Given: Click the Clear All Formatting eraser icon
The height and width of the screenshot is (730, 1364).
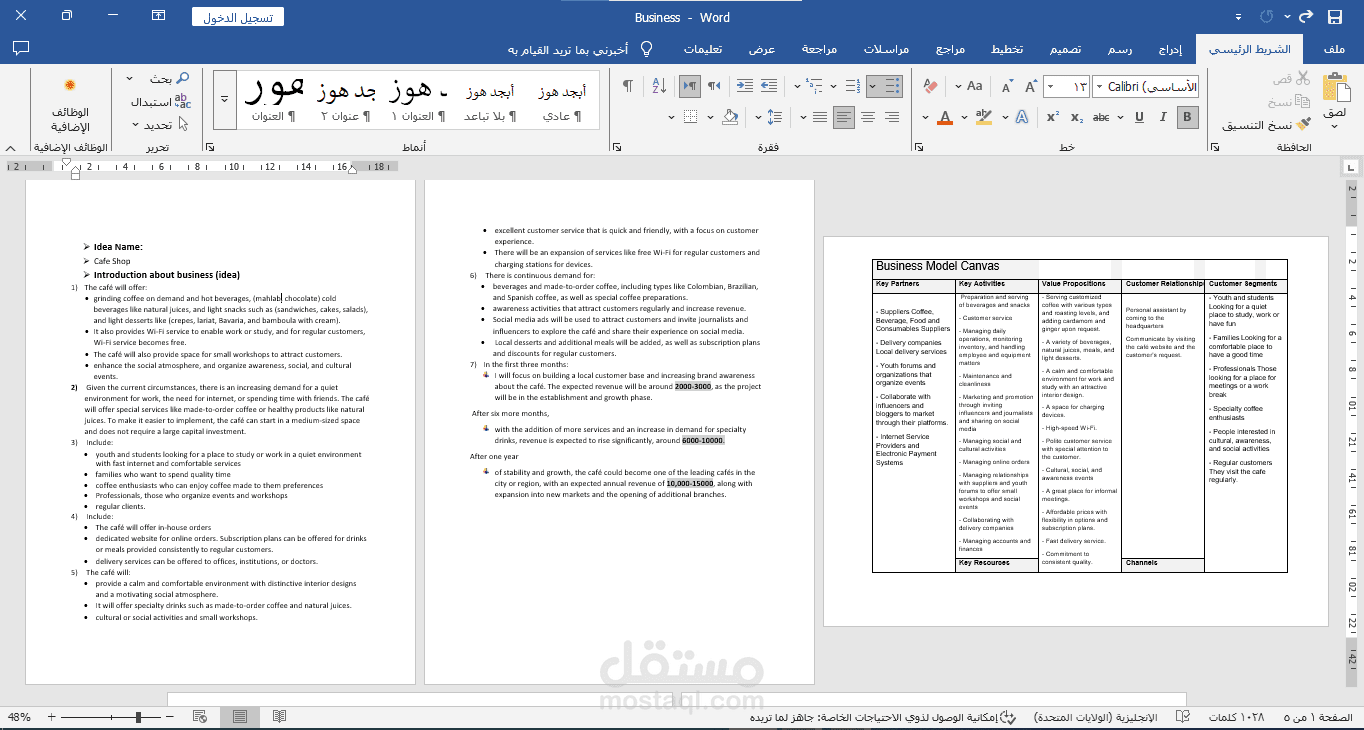Looking at the screenshot, I should tap(930, 87).
